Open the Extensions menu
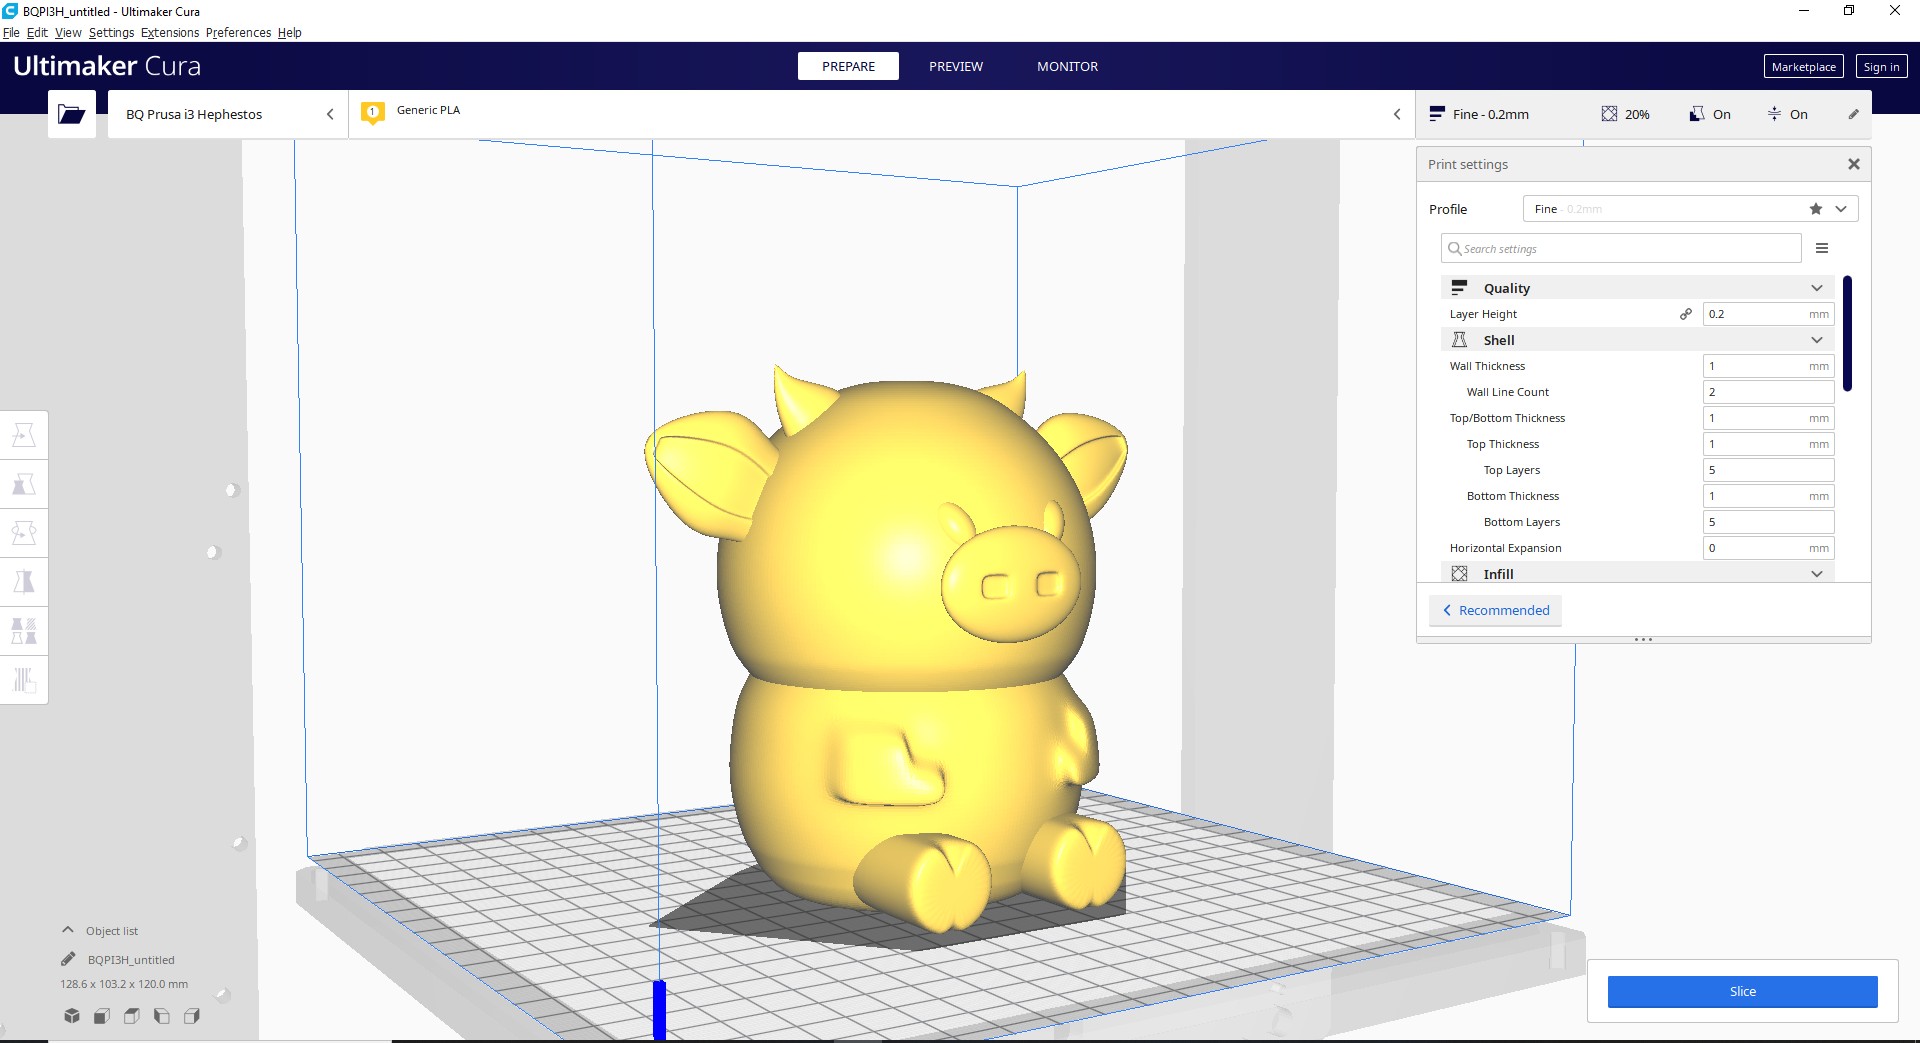1920x1043 pixels. 170,32
